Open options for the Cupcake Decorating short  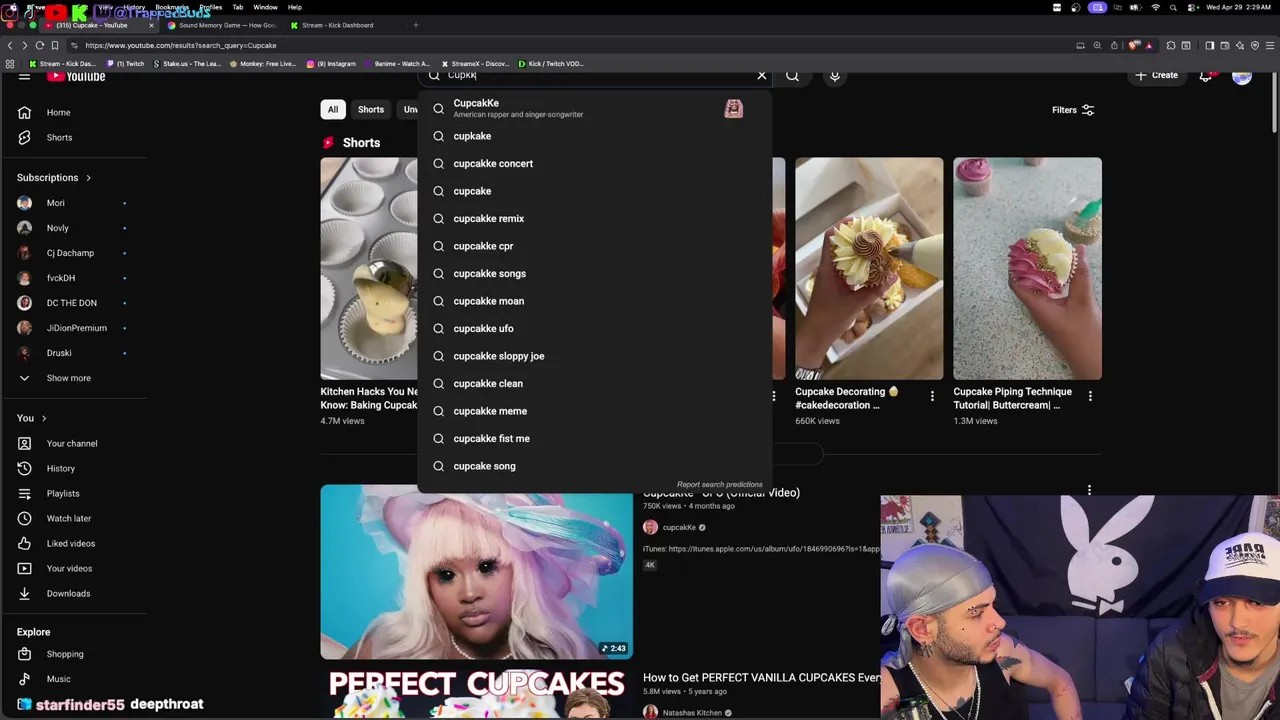[x=932, y=396]
